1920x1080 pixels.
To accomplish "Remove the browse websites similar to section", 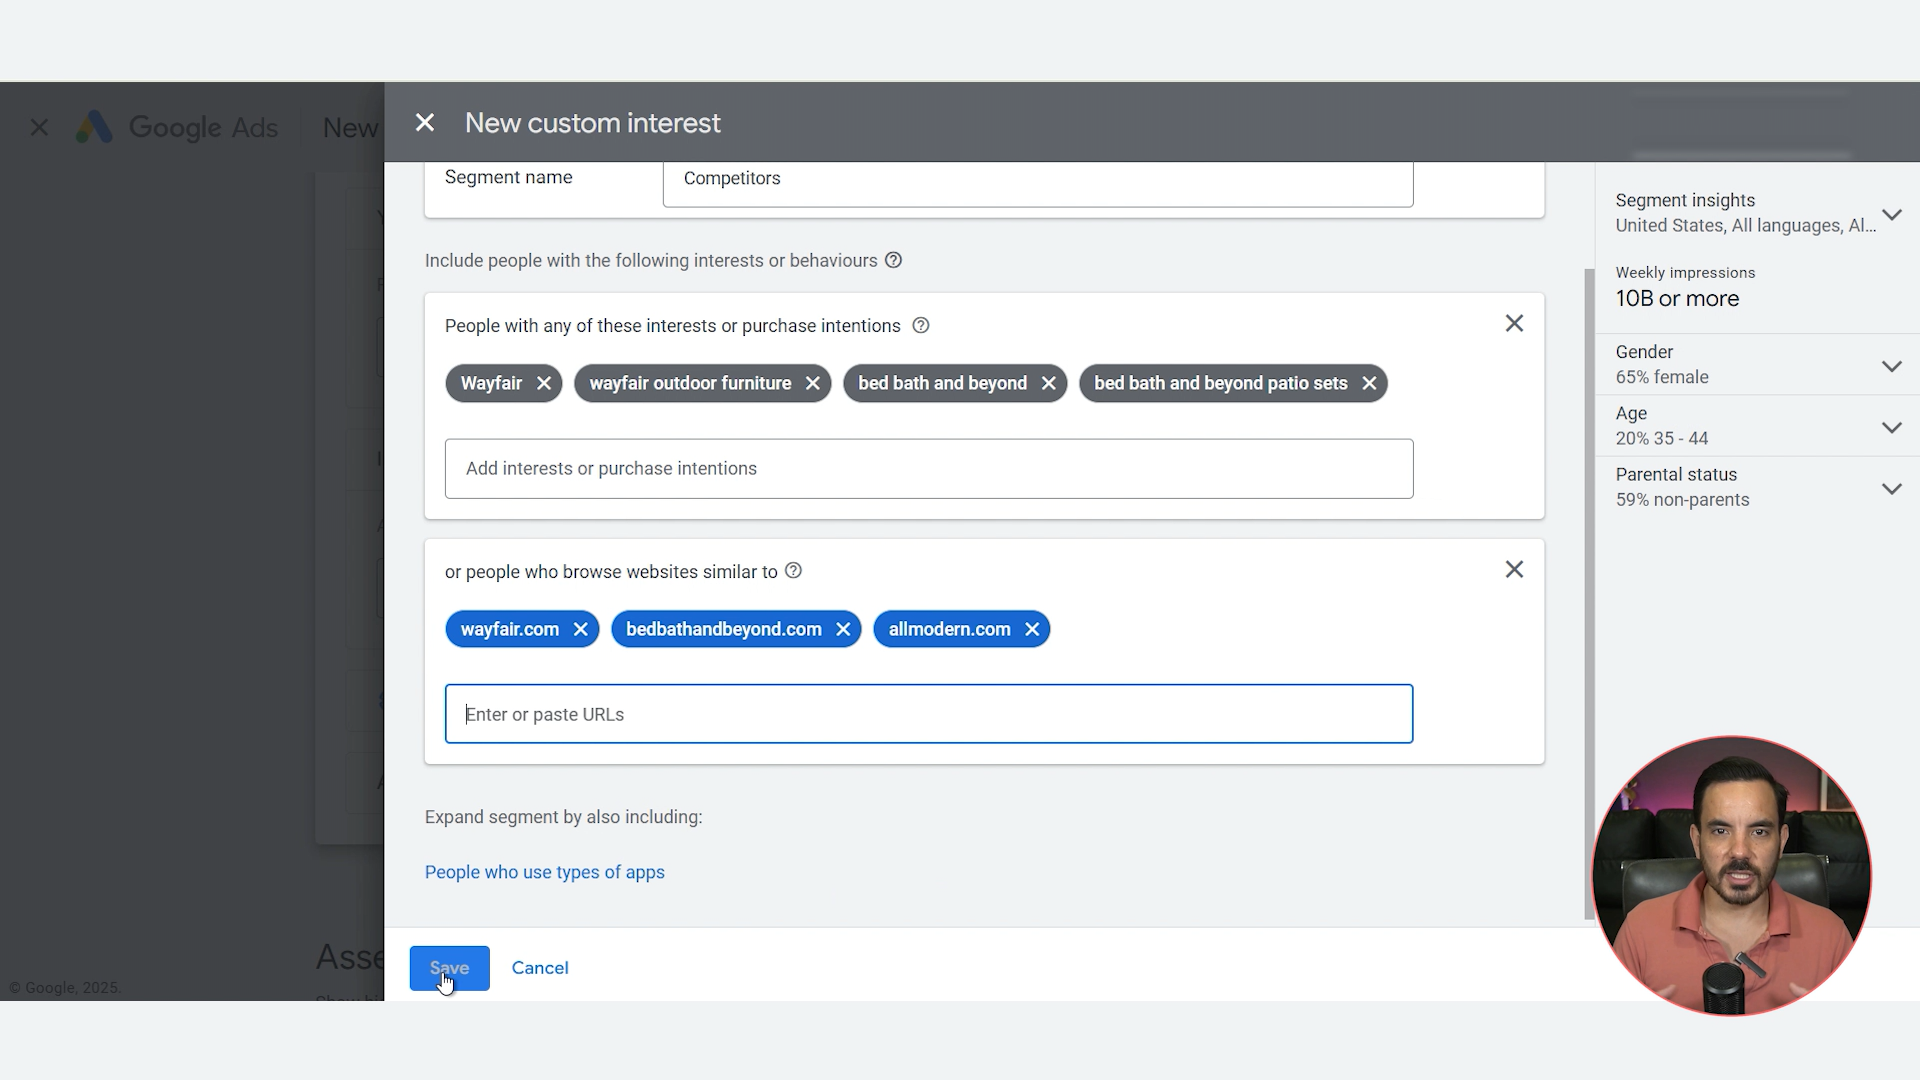I will pos(1514,569).
